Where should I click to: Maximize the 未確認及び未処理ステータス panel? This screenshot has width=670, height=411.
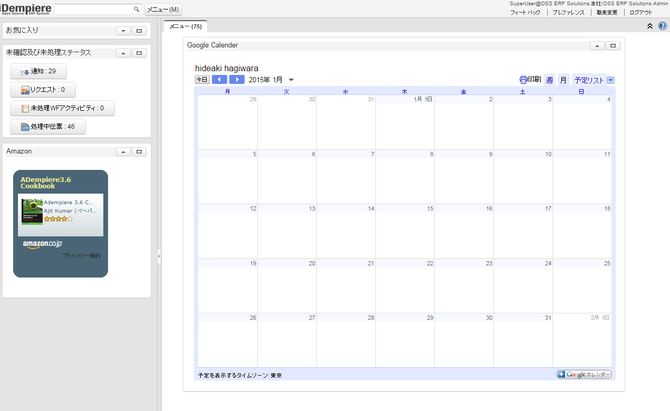(139, 53)
